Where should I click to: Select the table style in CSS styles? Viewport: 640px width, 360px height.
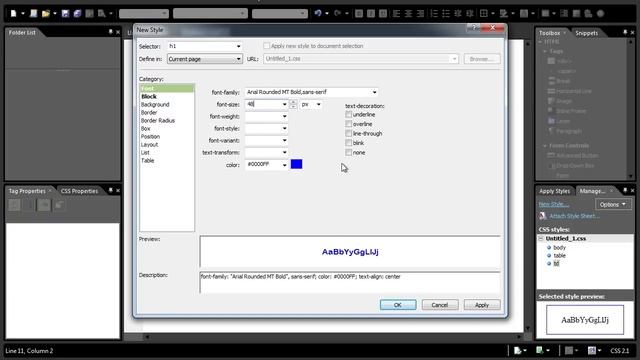[x=560, y=256]
